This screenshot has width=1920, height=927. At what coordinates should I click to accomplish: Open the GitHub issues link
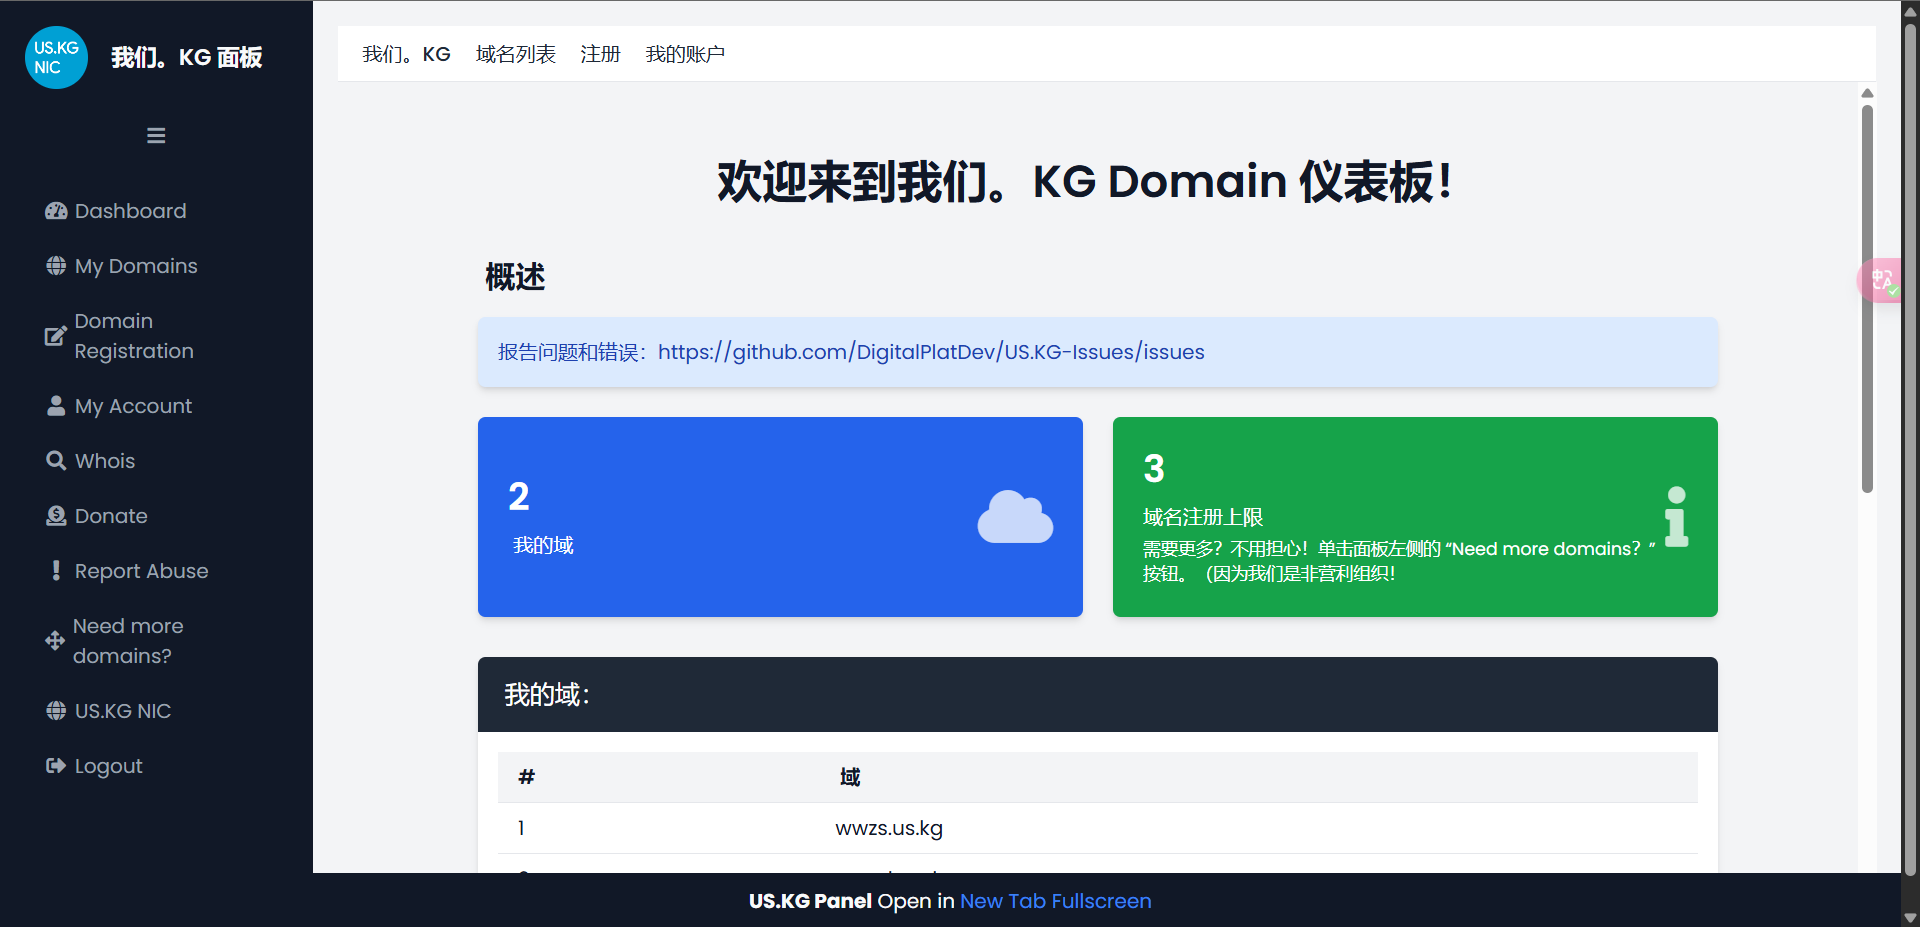click(930, 352)
